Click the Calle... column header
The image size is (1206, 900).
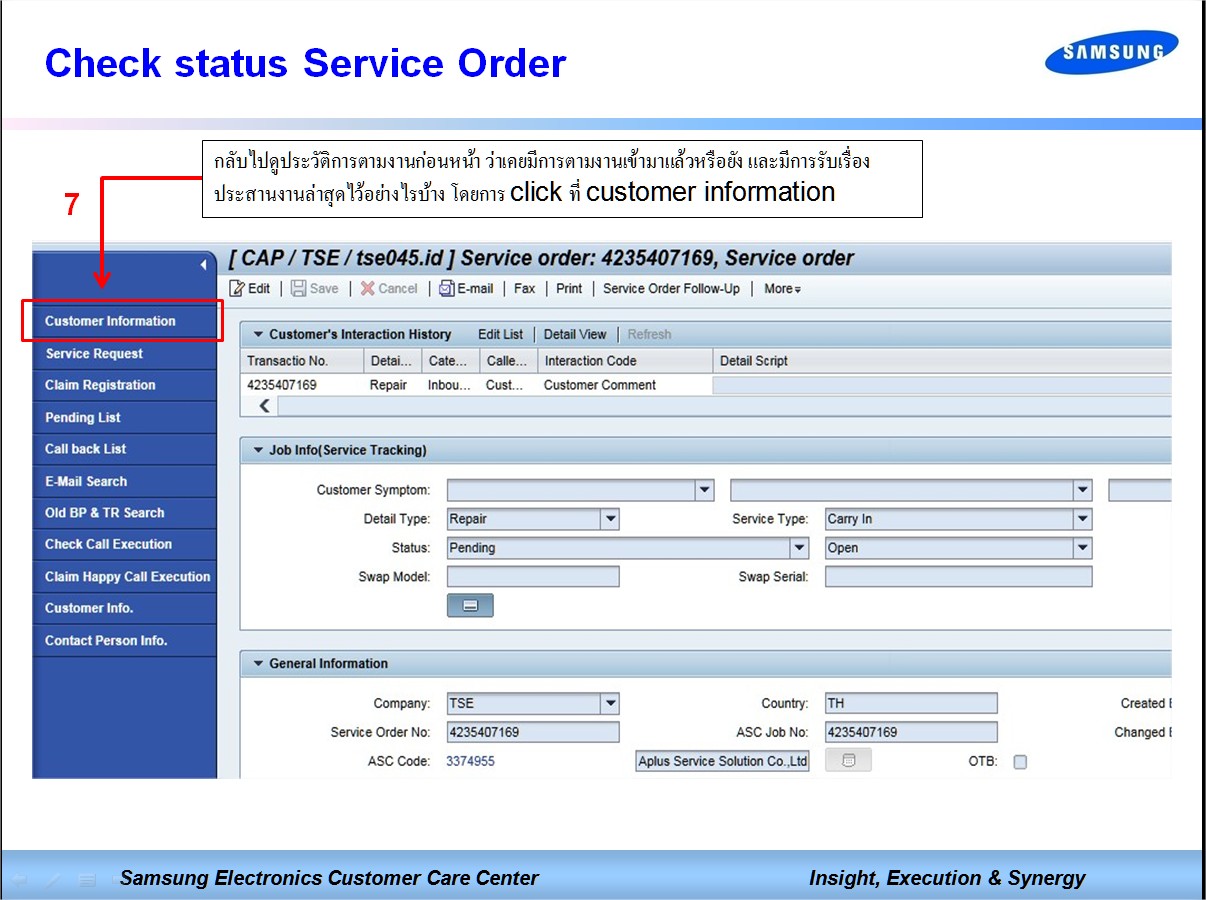509,361
